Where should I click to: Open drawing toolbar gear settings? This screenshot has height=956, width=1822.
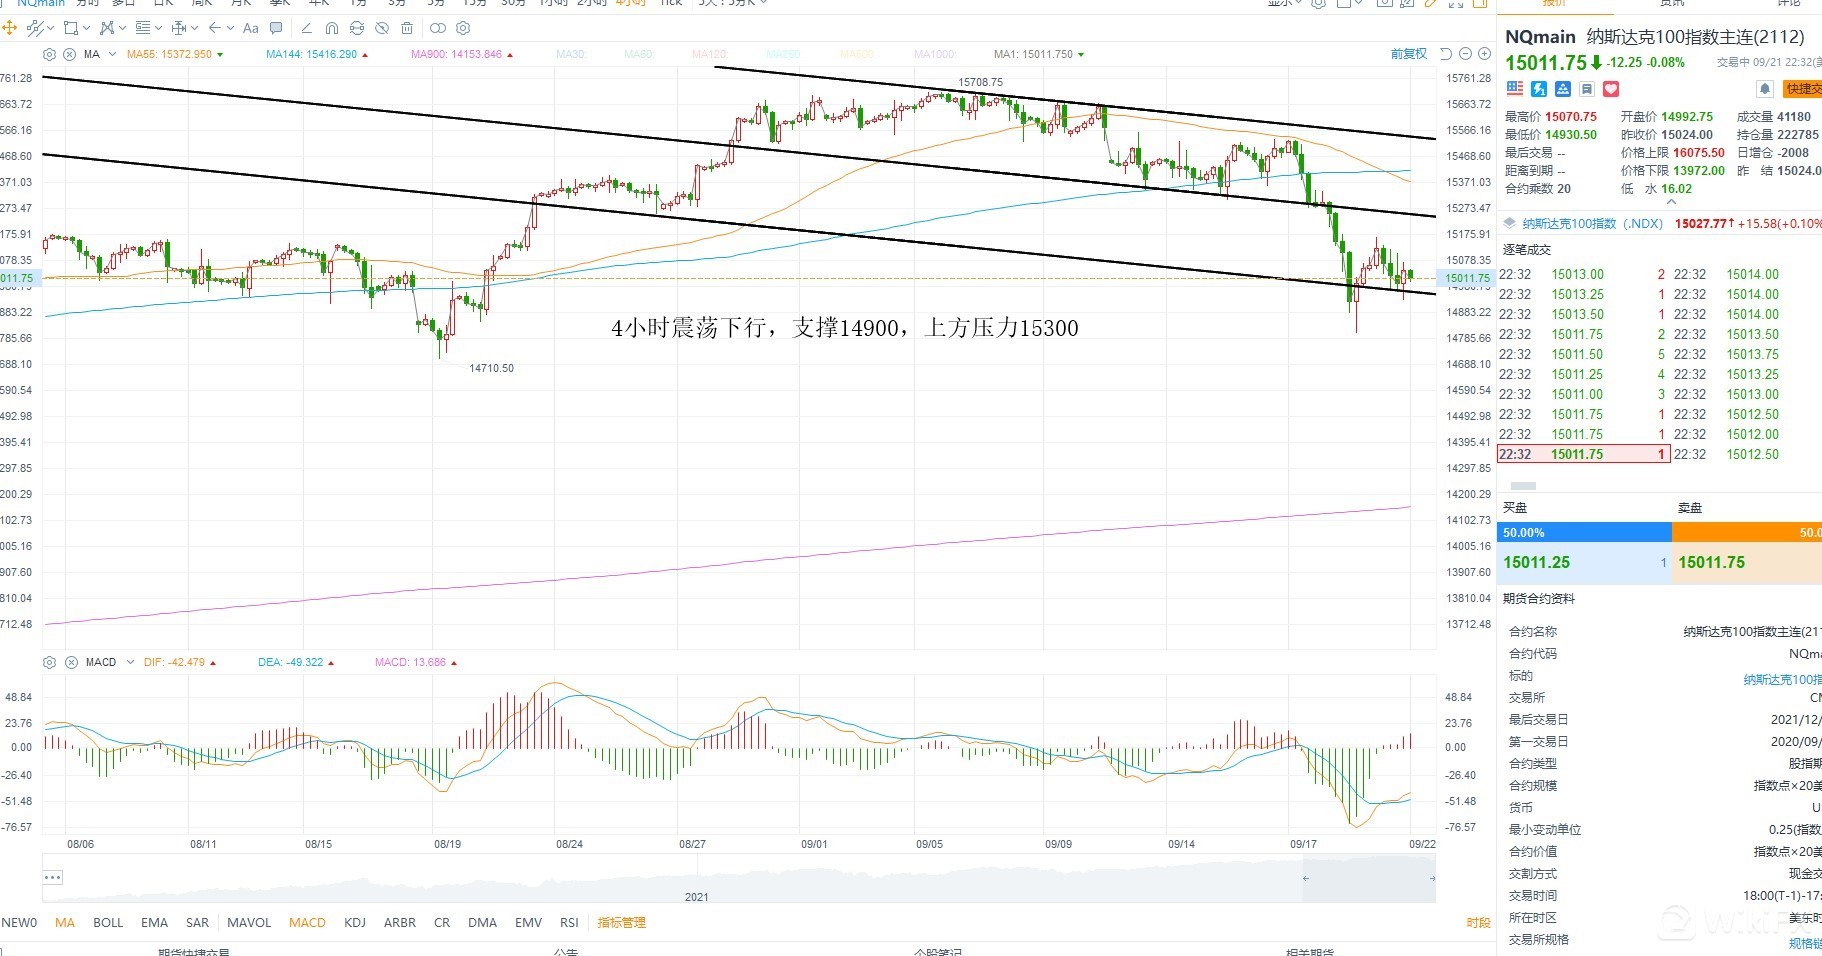463,28
